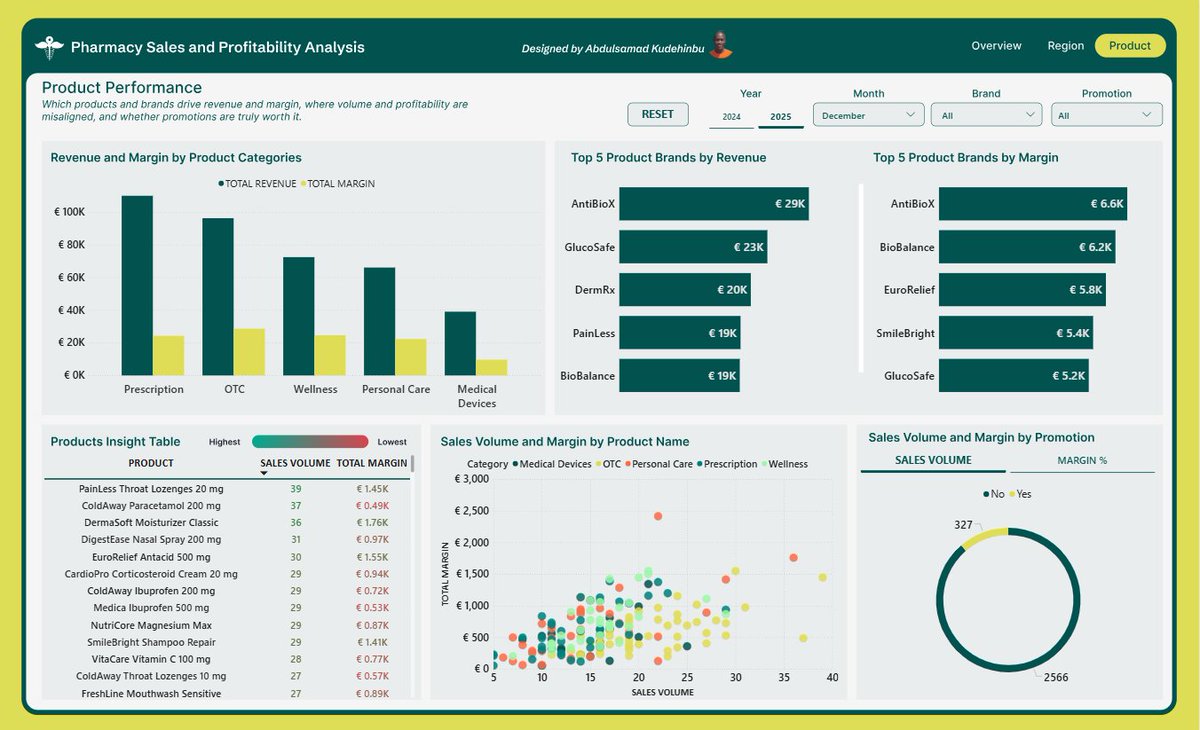Click the highest-margin orange scatter point
The width and height of the screenshot is (1200, 730).
click(658, 516)
